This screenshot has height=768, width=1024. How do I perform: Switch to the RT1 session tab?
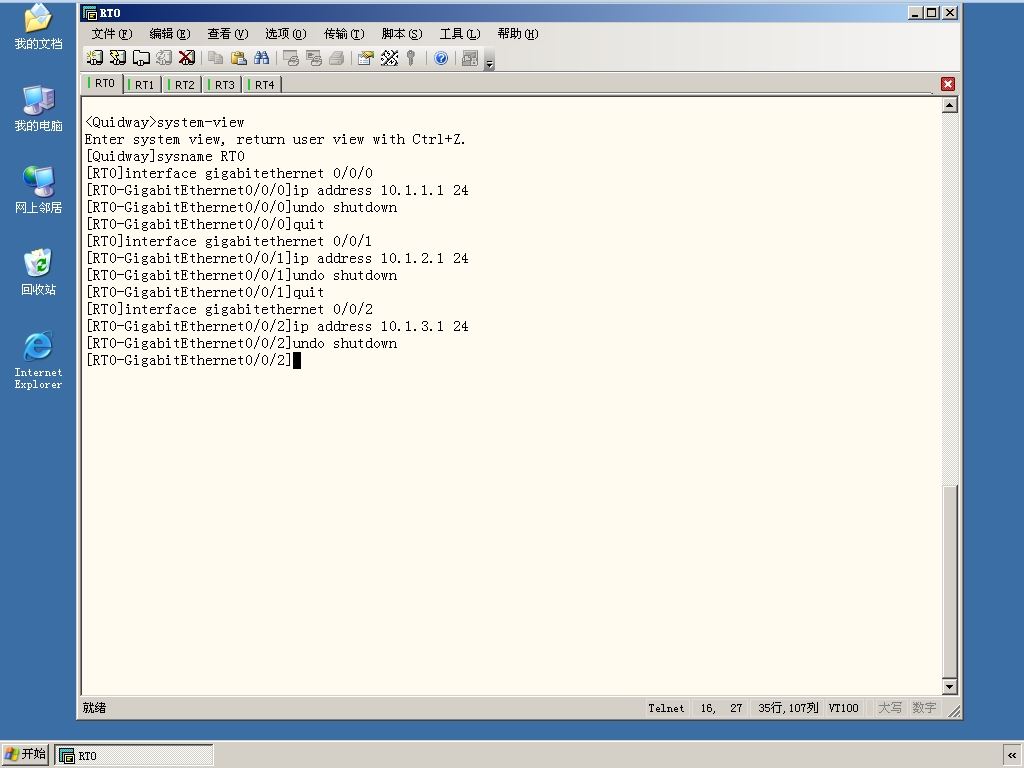click(143, 85)
